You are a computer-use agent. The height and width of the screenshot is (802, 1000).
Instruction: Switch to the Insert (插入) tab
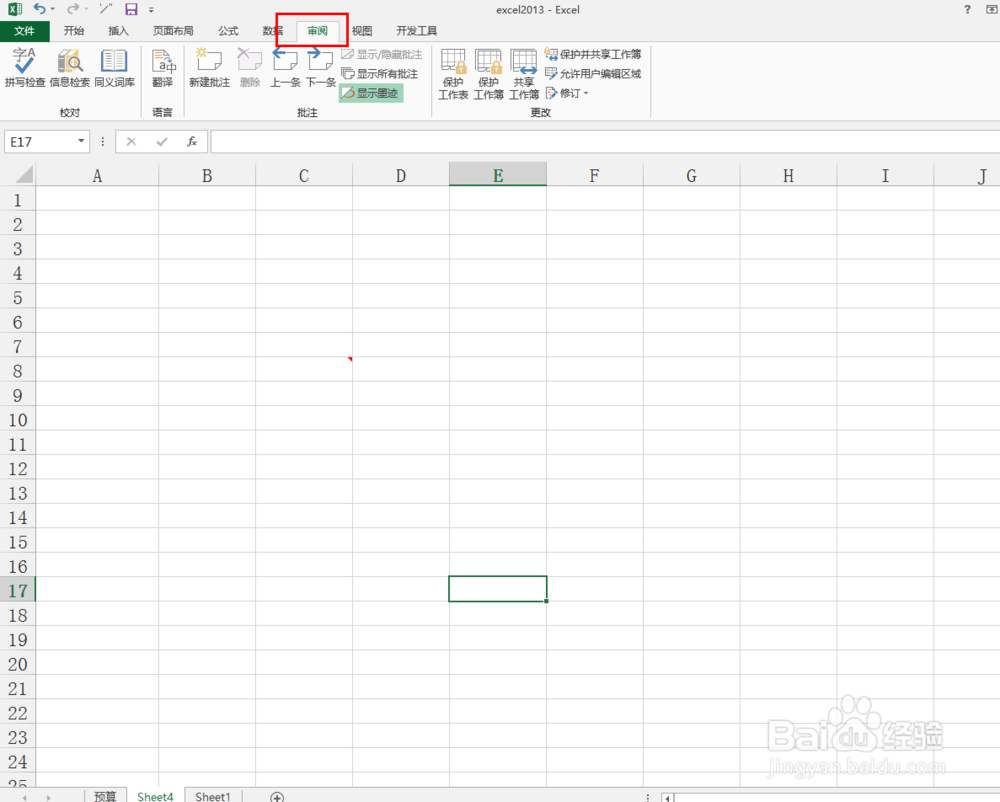(118, 31)
